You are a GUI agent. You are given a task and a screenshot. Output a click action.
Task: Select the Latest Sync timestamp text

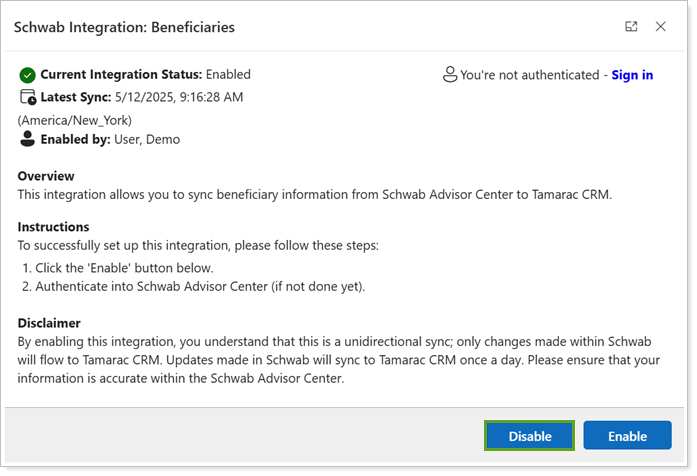tap(186, 97)
